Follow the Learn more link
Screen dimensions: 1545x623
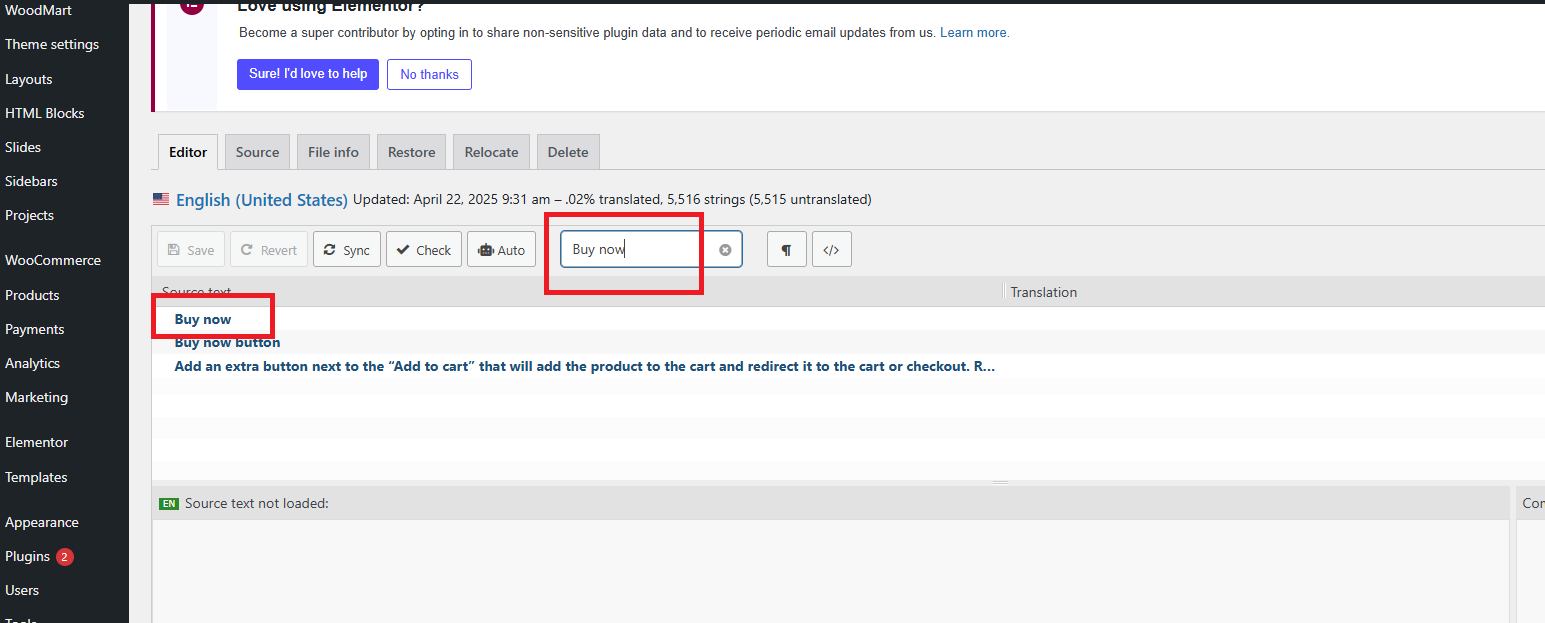tap(974, 33)
